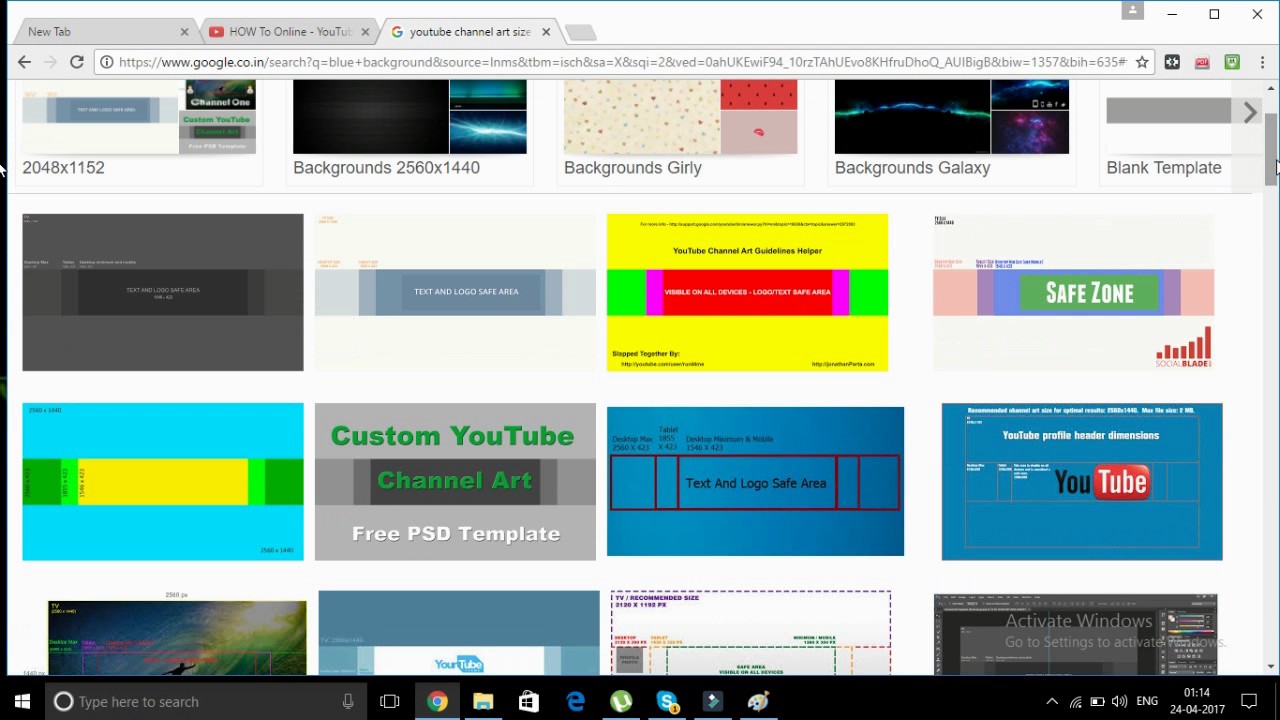The height and width of the screenshot is (720, 1280).
Task: Launch Microsoft Edge from the taskbar
Action: [575, 701]
